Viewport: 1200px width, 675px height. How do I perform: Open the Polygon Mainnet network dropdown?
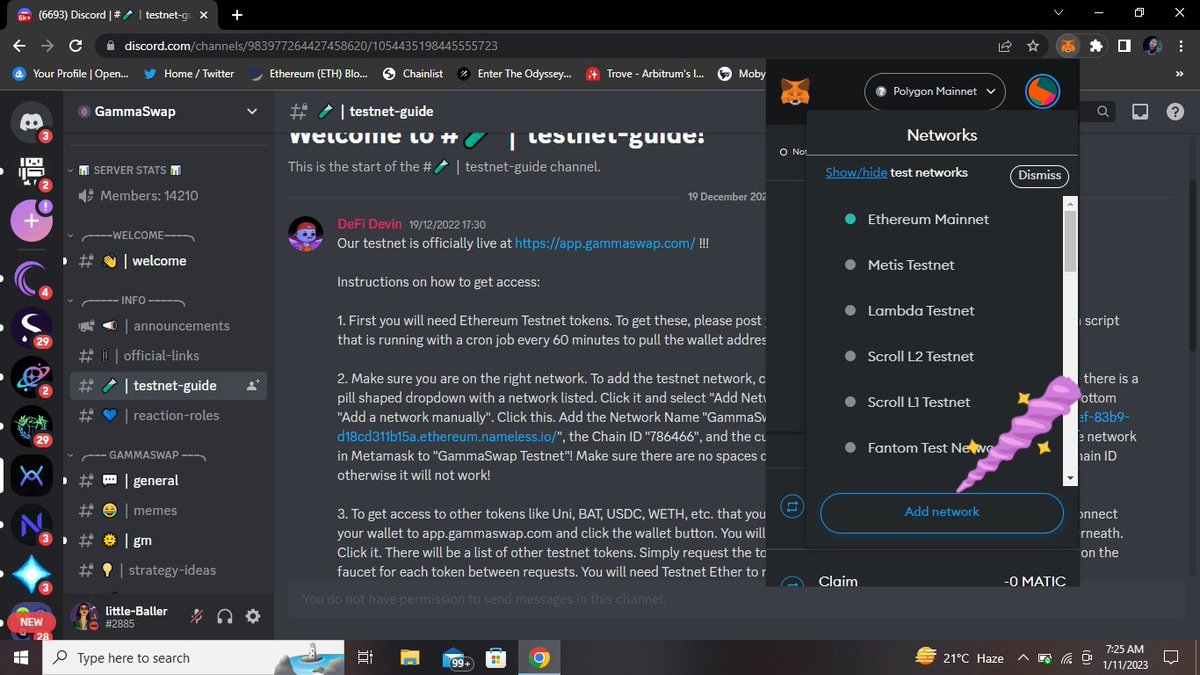[935, 91]
